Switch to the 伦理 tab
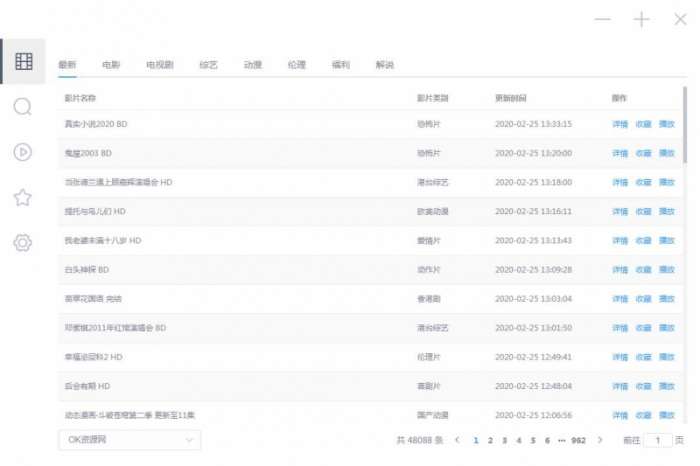The image size is (700, 466). 297,65
